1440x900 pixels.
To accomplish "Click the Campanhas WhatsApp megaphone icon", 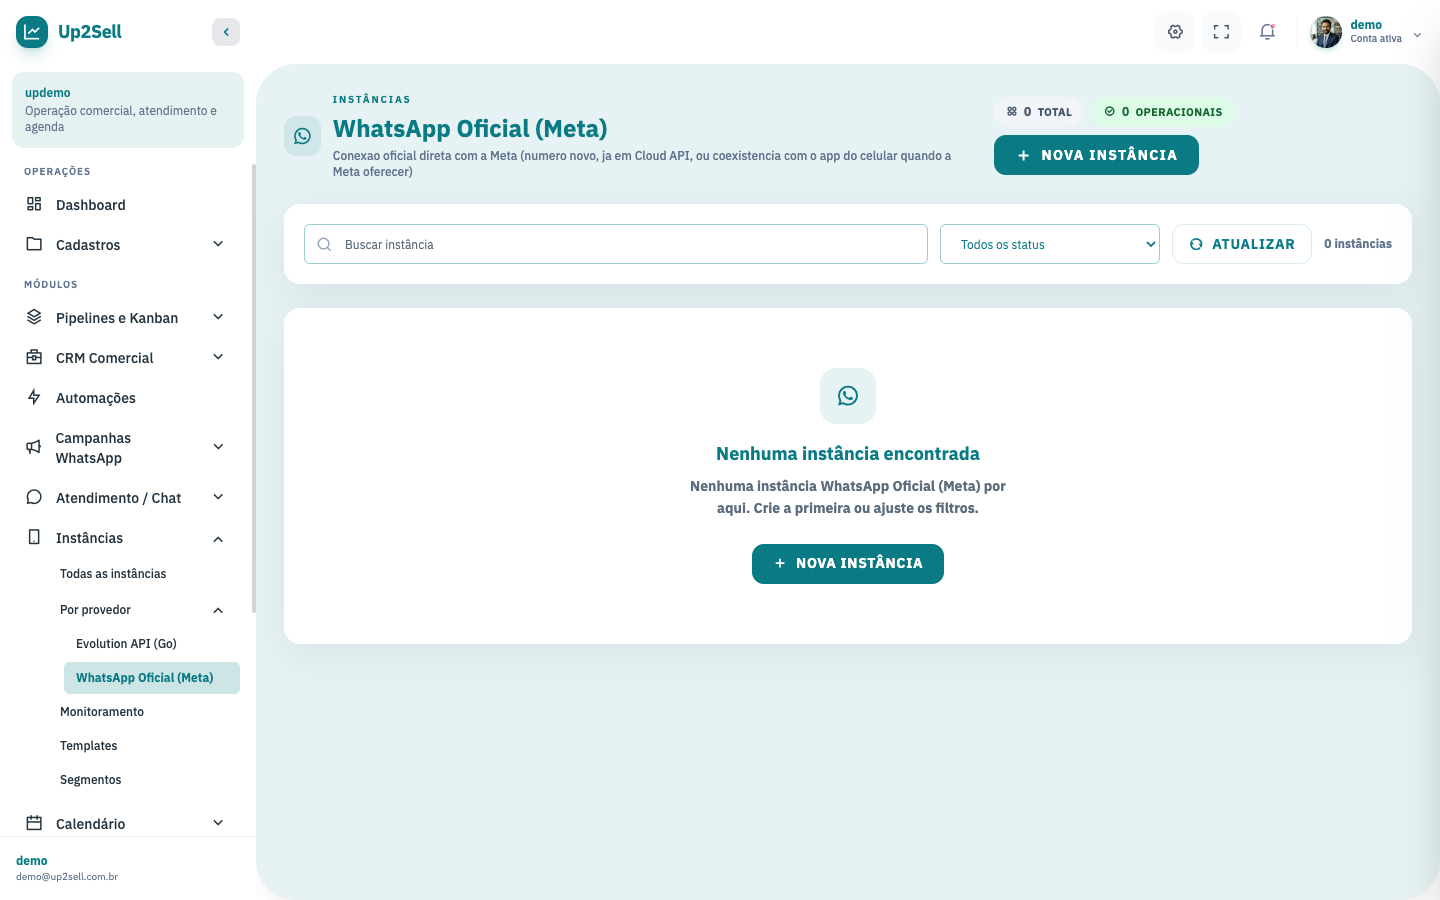I will pos(34,447).
